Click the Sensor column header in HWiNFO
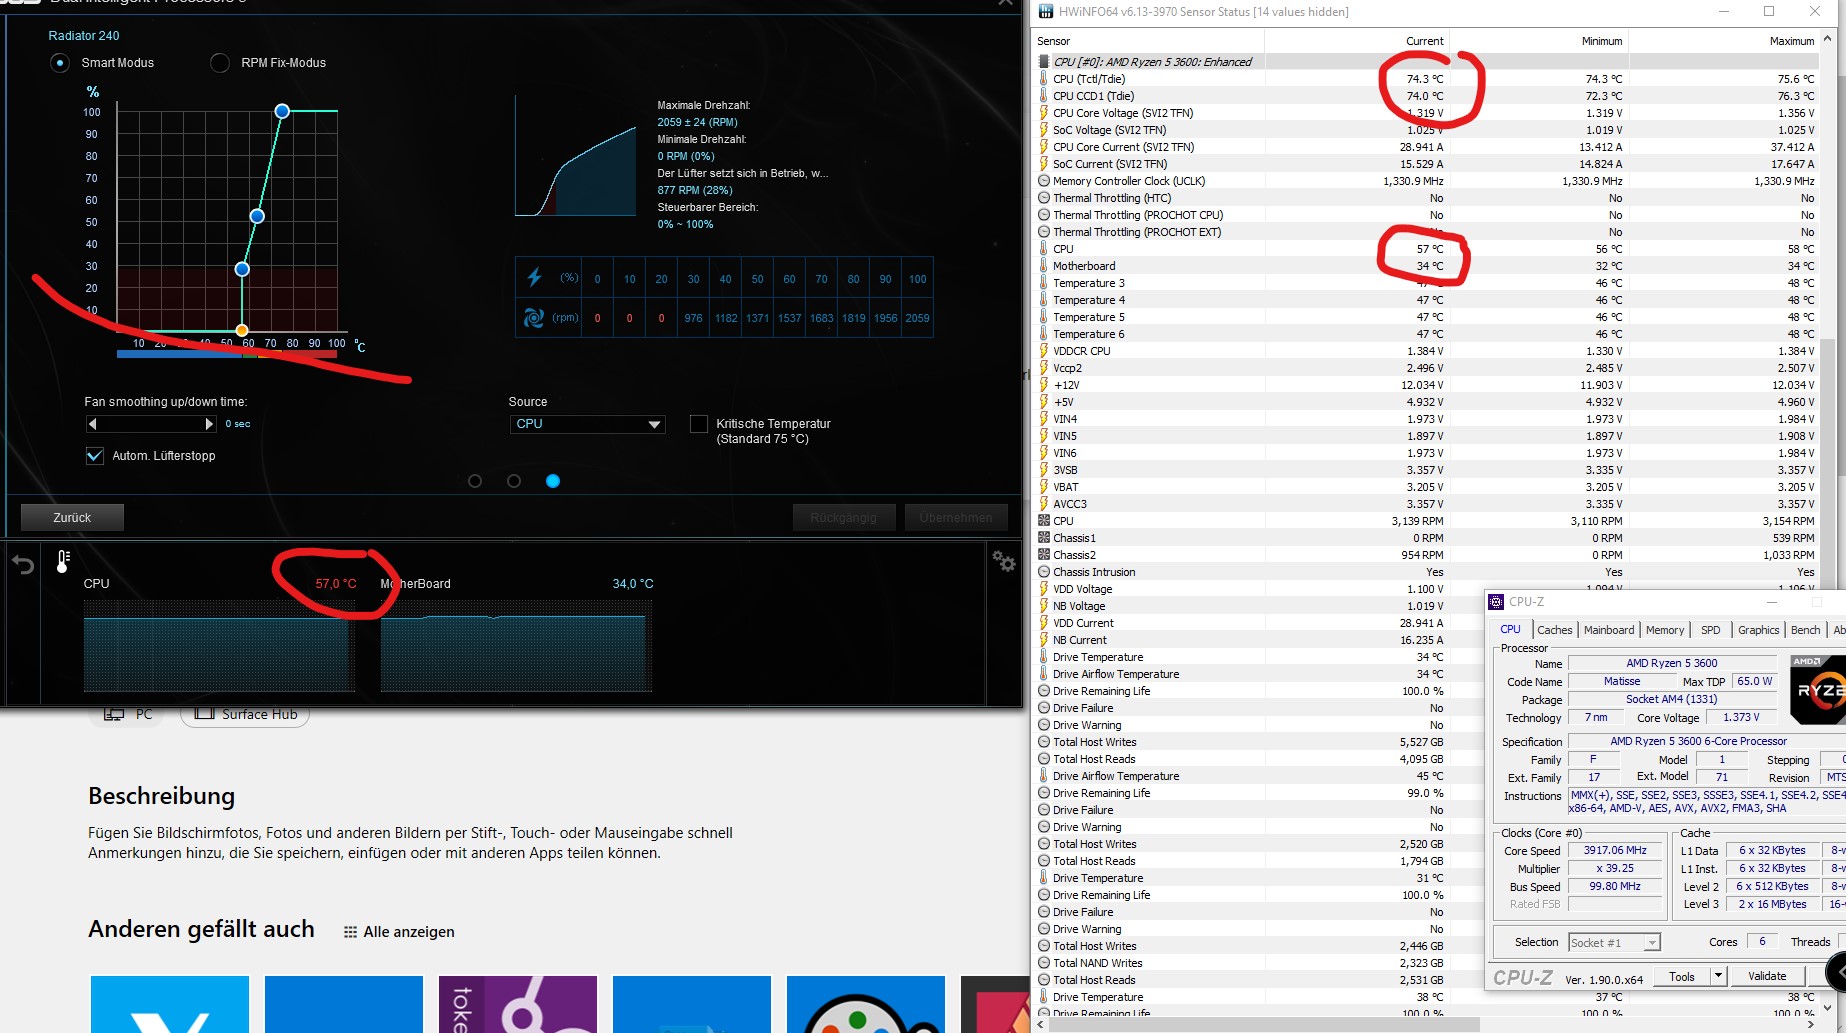 (1148, 41)
